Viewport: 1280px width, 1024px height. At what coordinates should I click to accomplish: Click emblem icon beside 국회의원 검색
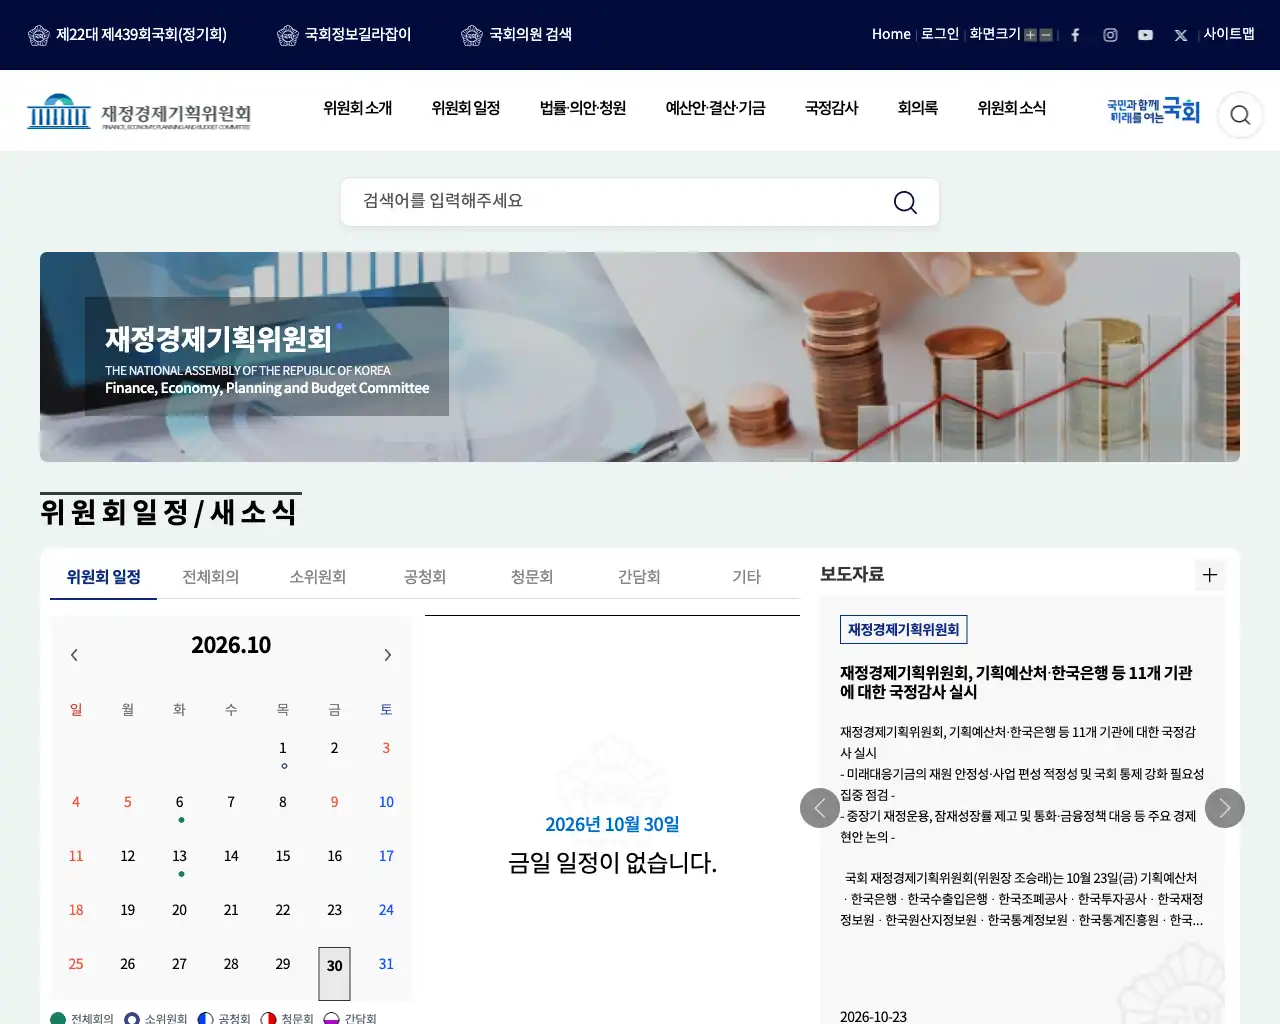point(472,36)
